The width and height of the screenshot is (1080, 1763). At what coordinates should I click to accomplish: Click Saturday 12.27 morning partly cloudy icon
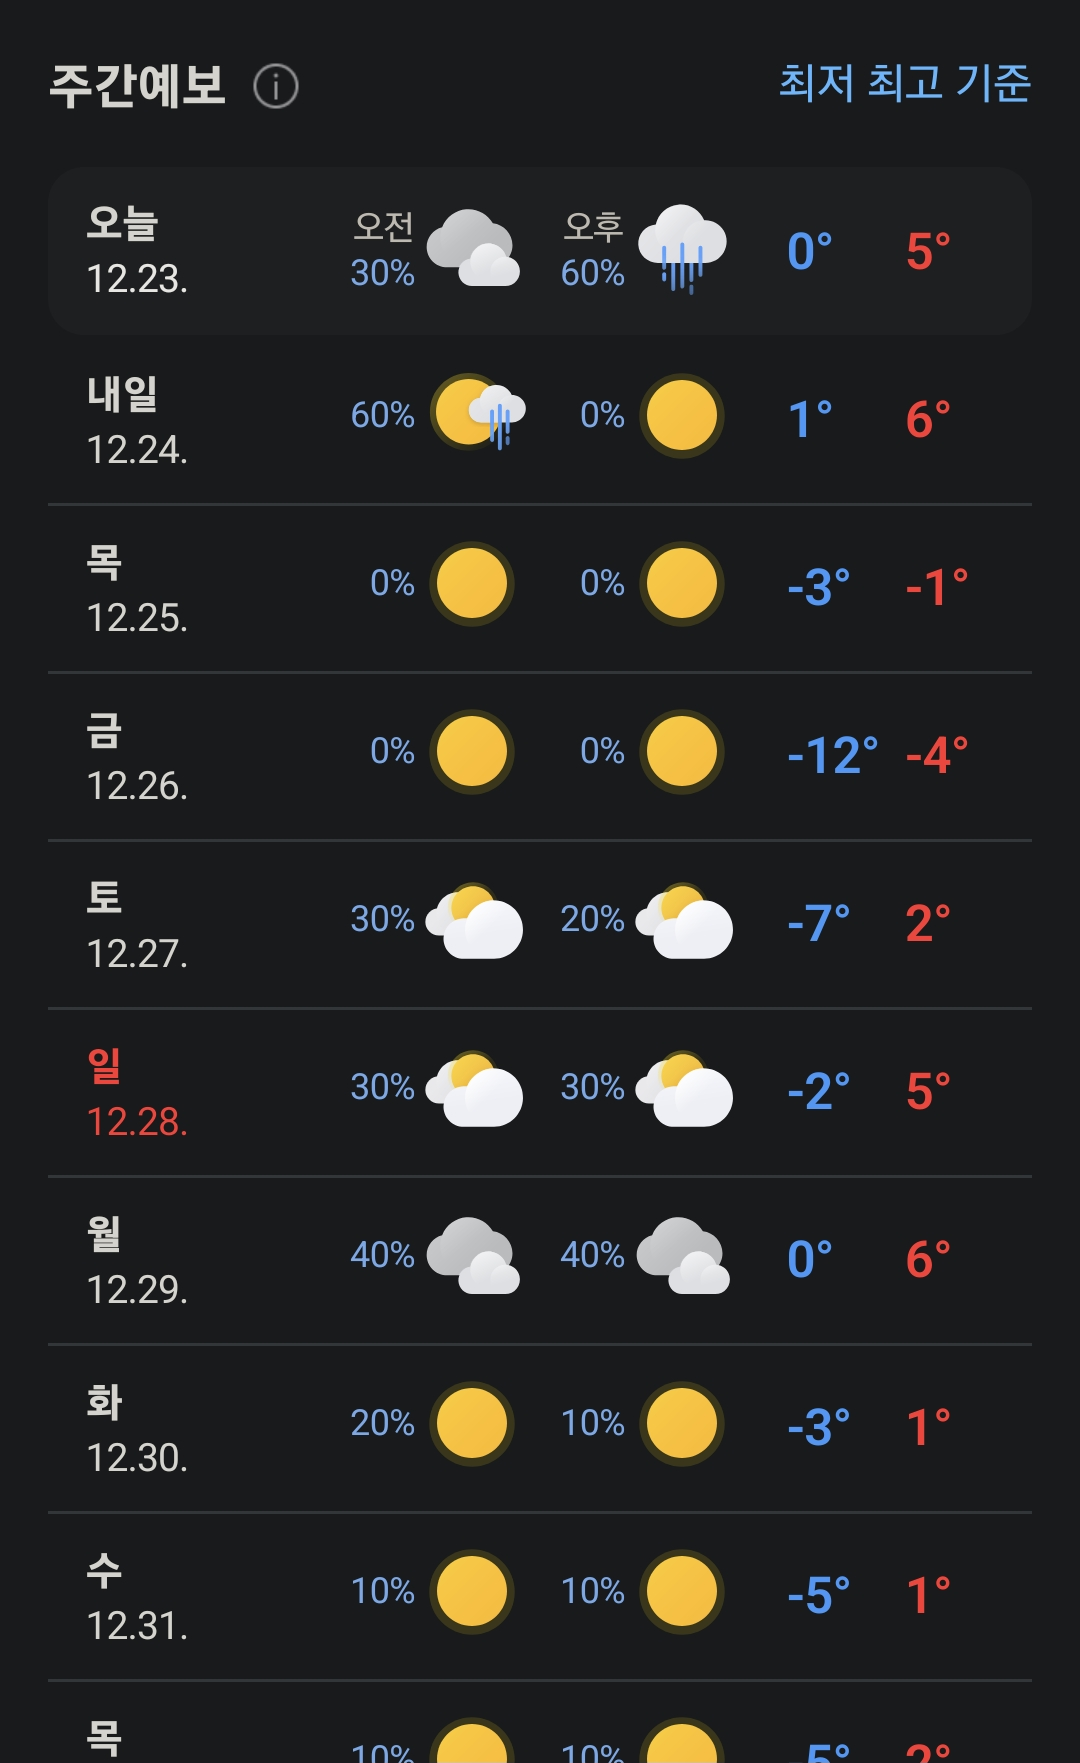tap(474, 922)
